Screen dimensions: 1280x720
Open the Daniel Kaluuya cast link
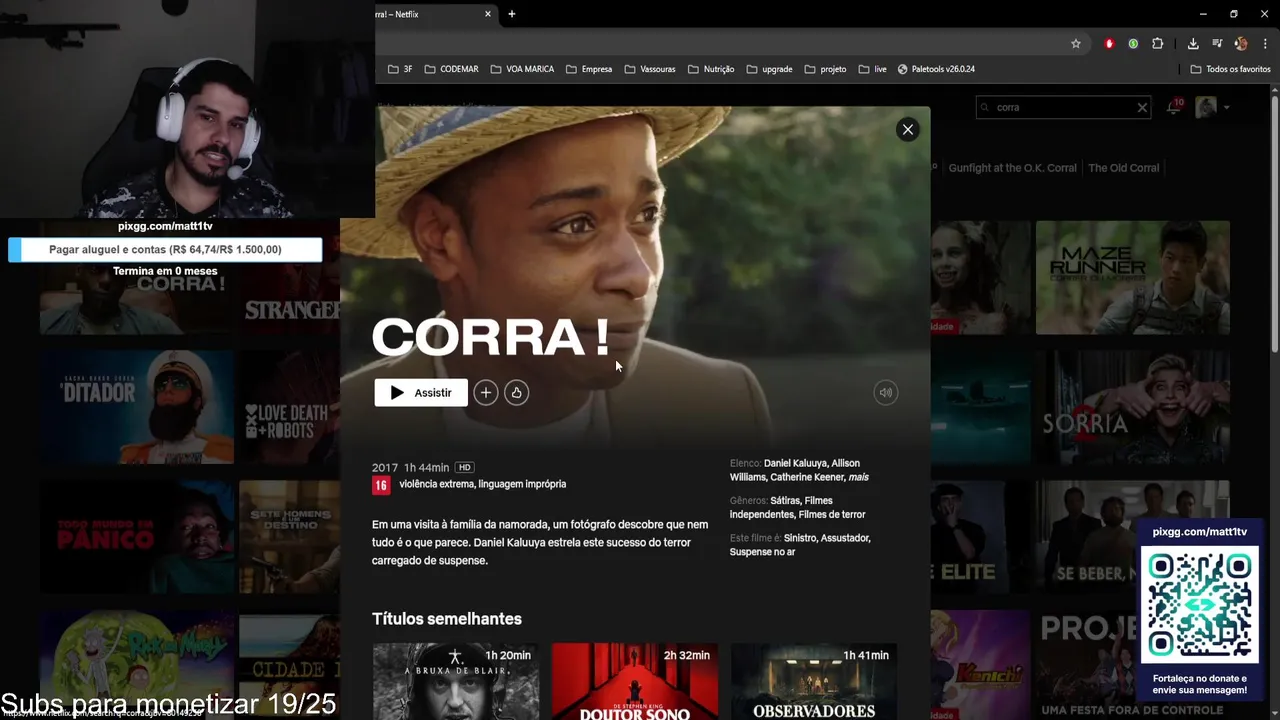pyautogui.click(x=795, y=463)
